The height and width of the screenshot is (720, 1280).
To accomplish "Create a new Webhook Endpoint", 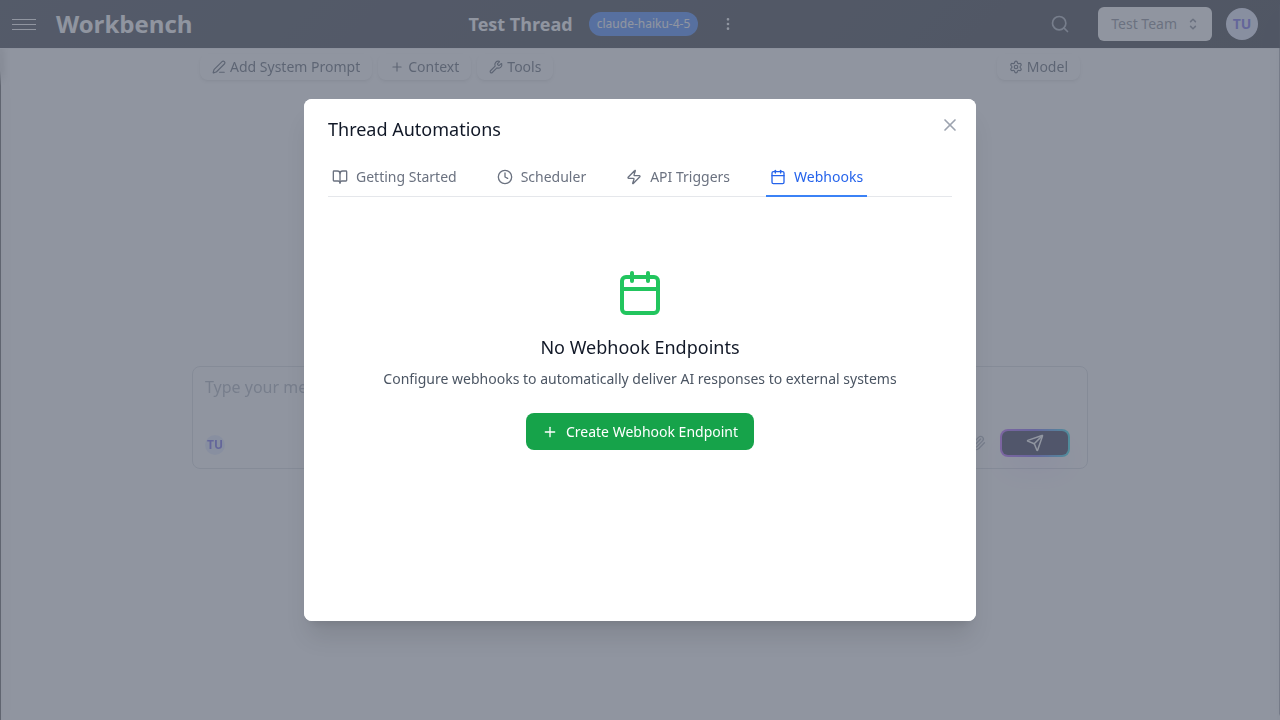I will [x=640, y=431].
